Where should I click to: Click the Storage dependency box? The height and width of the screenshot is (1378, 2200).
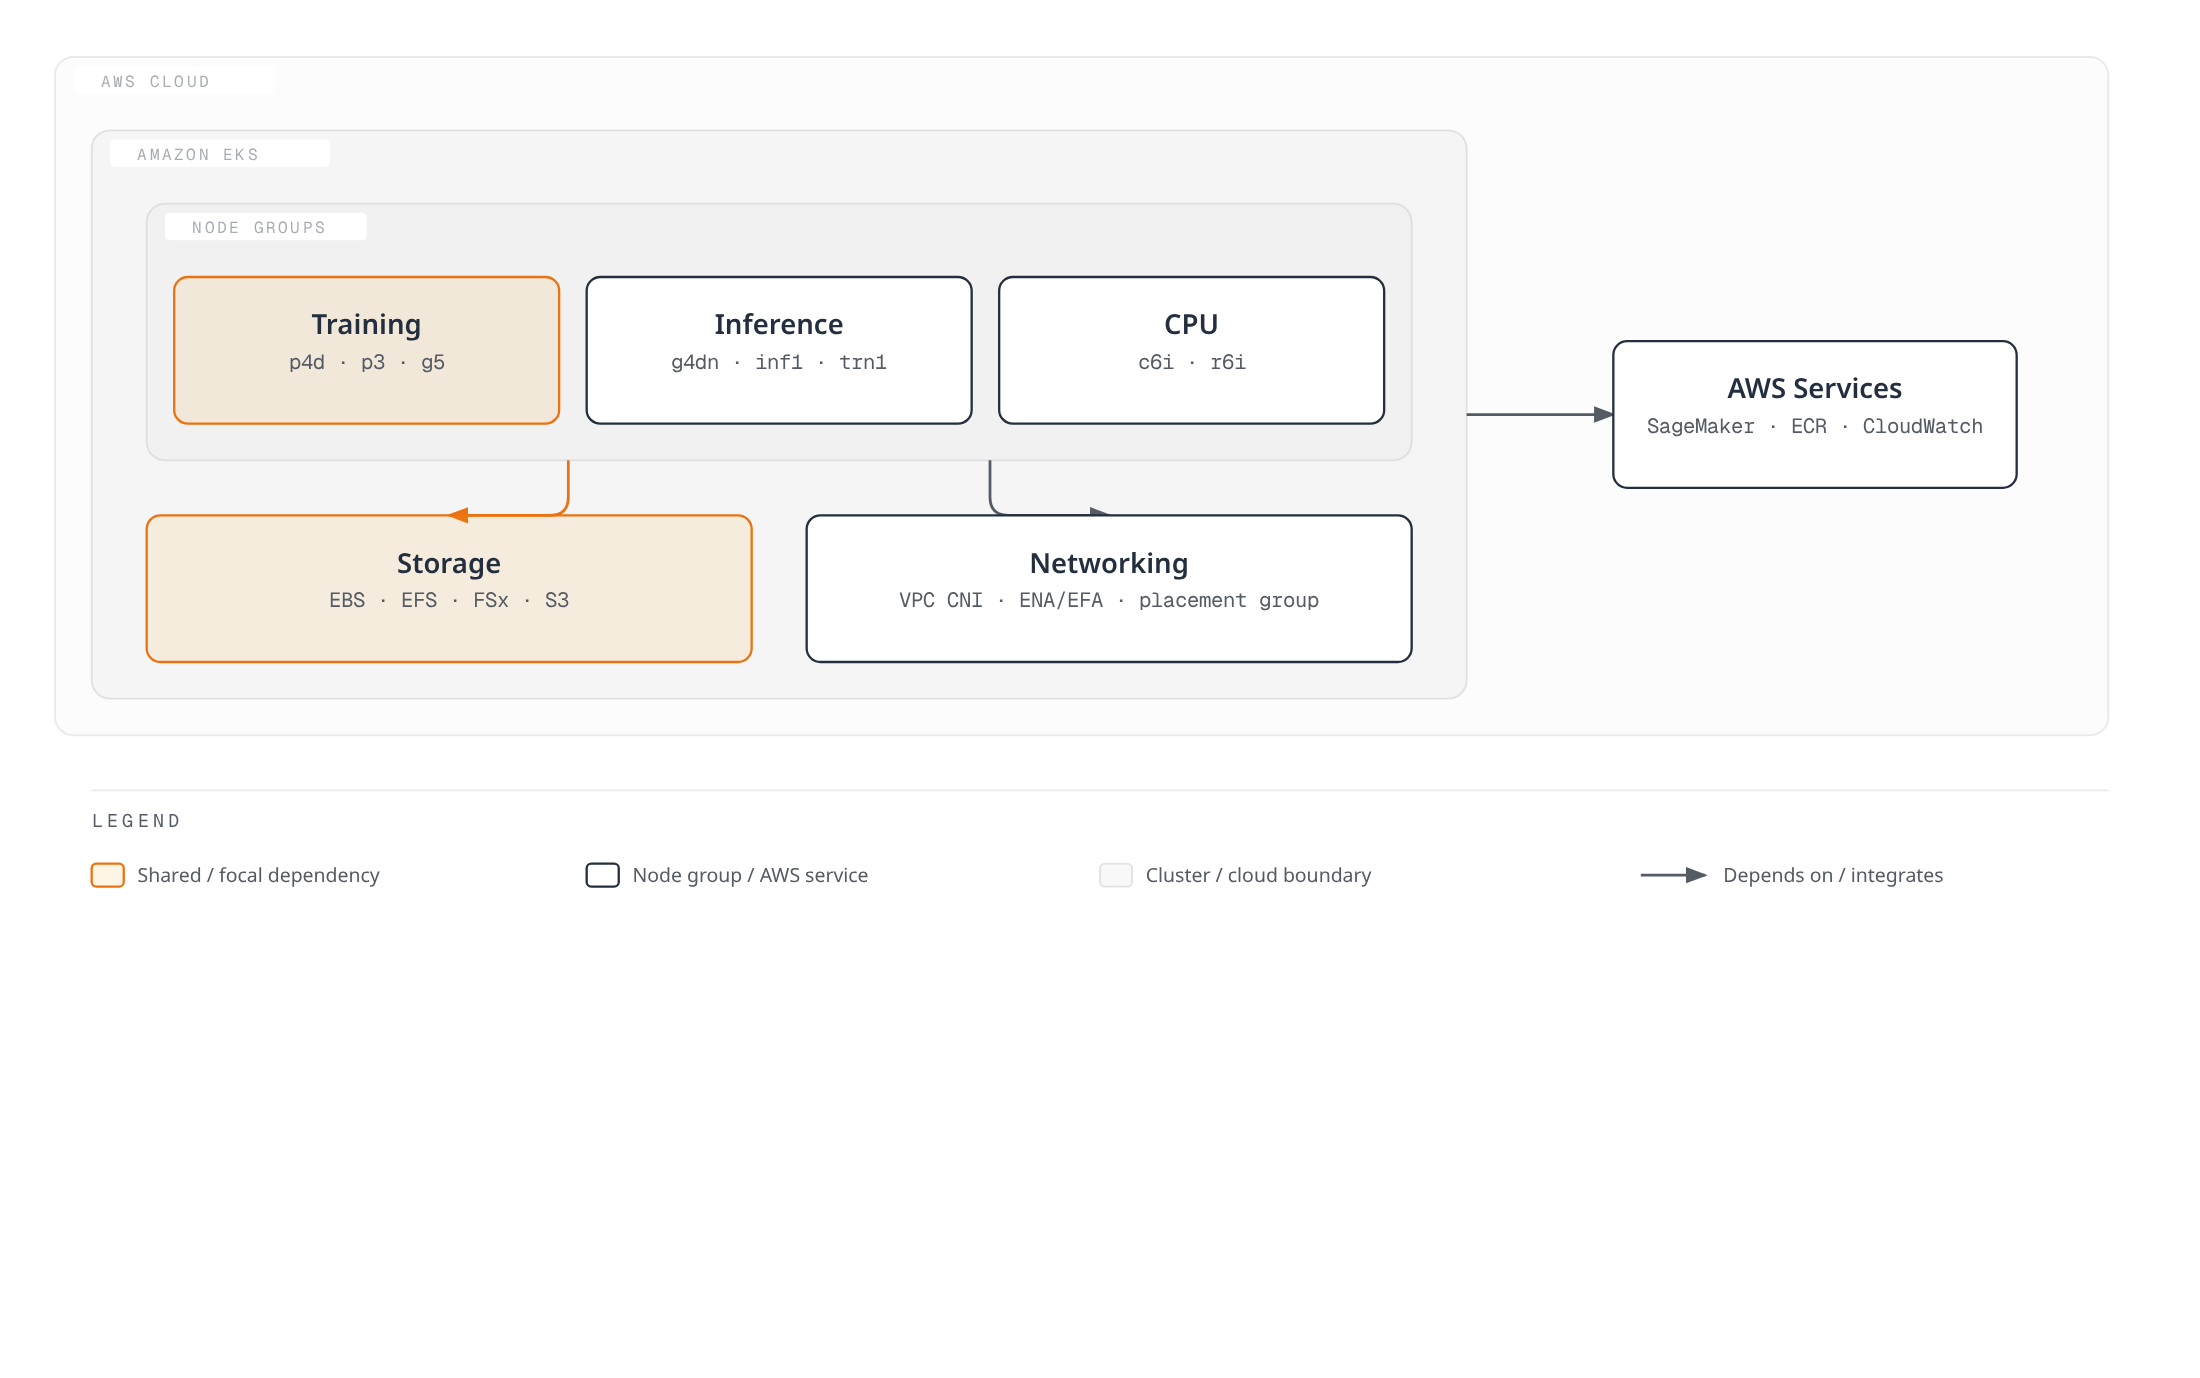coord(449,589)
